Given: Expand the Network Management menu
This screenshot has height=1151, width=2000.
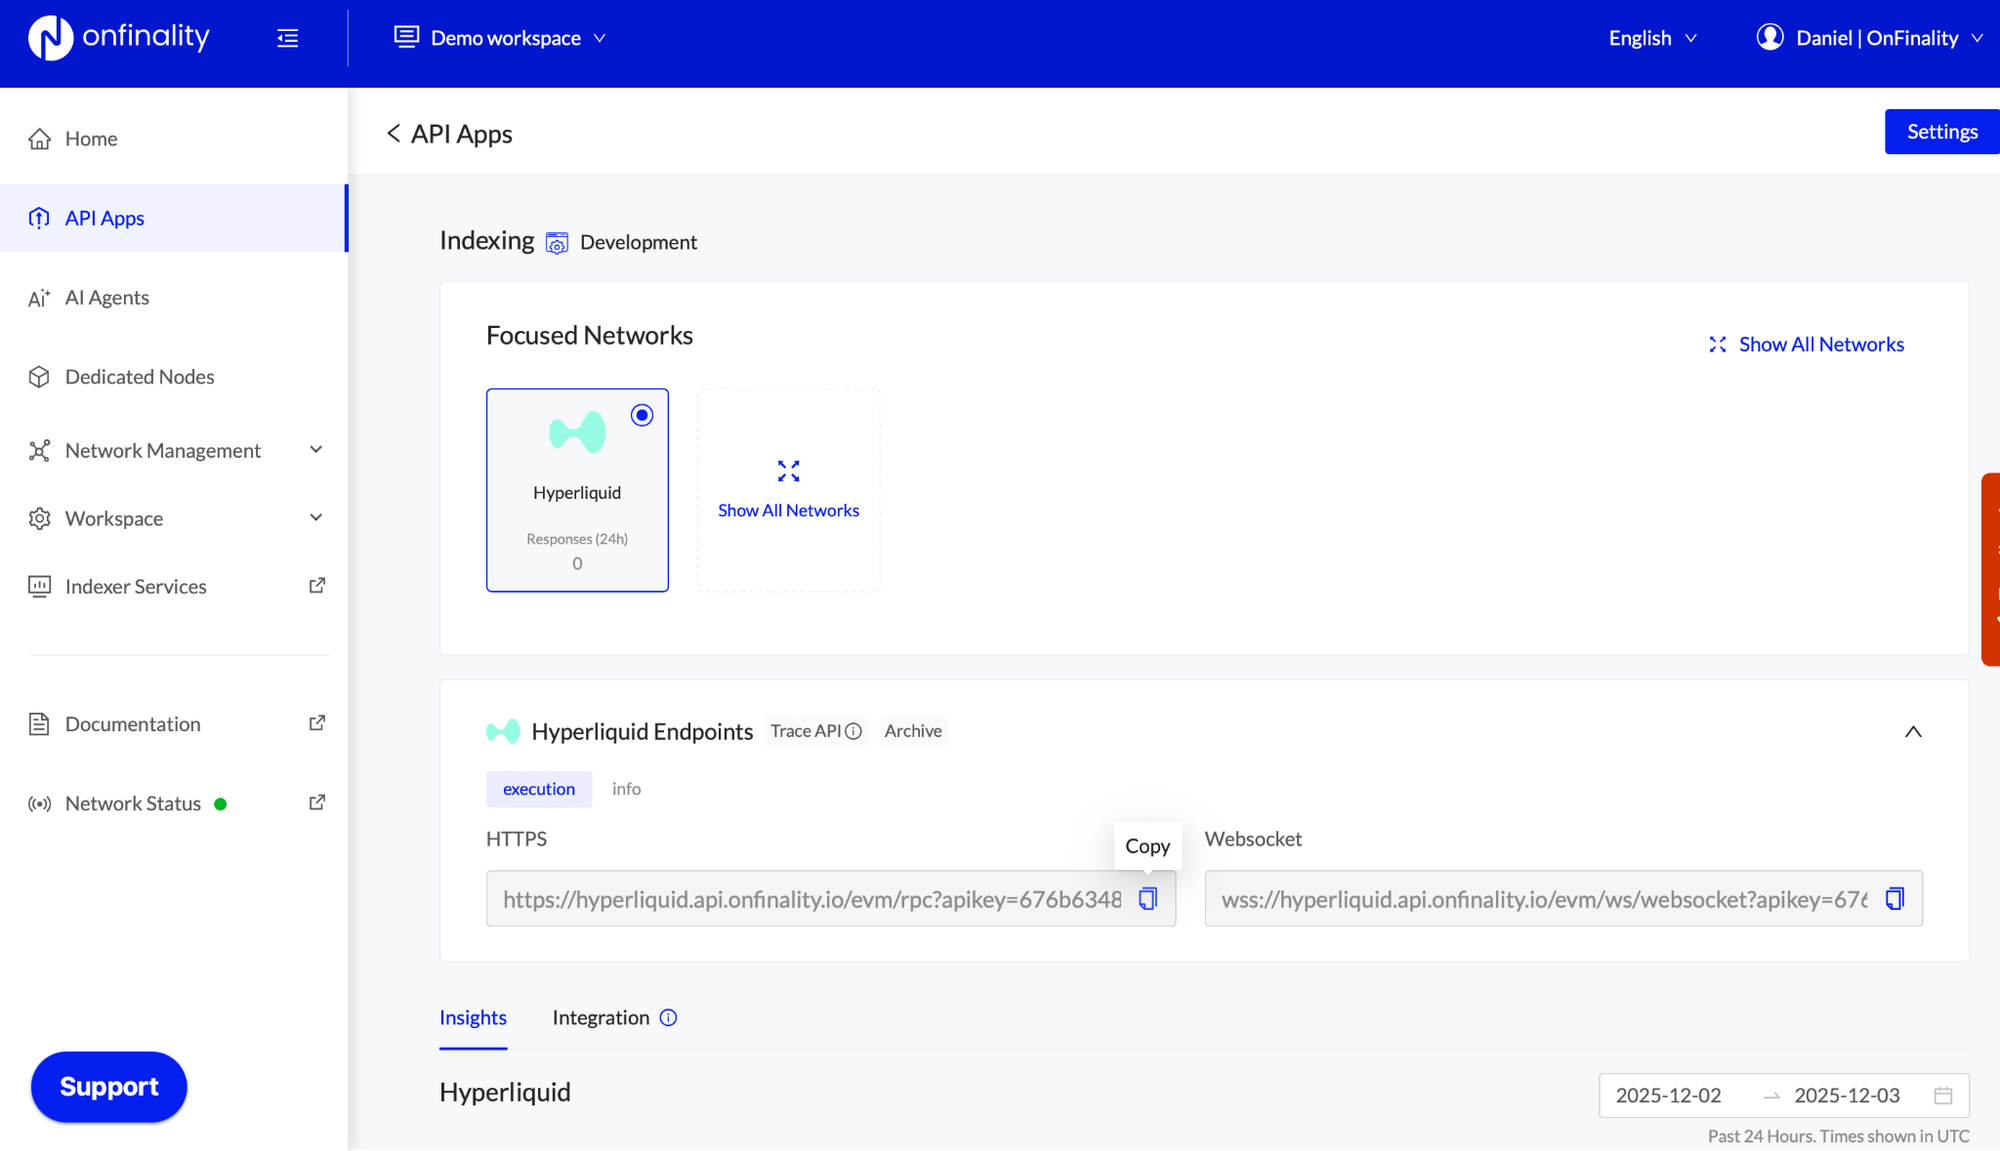Looking at the screenshot, I should (315, 450).
